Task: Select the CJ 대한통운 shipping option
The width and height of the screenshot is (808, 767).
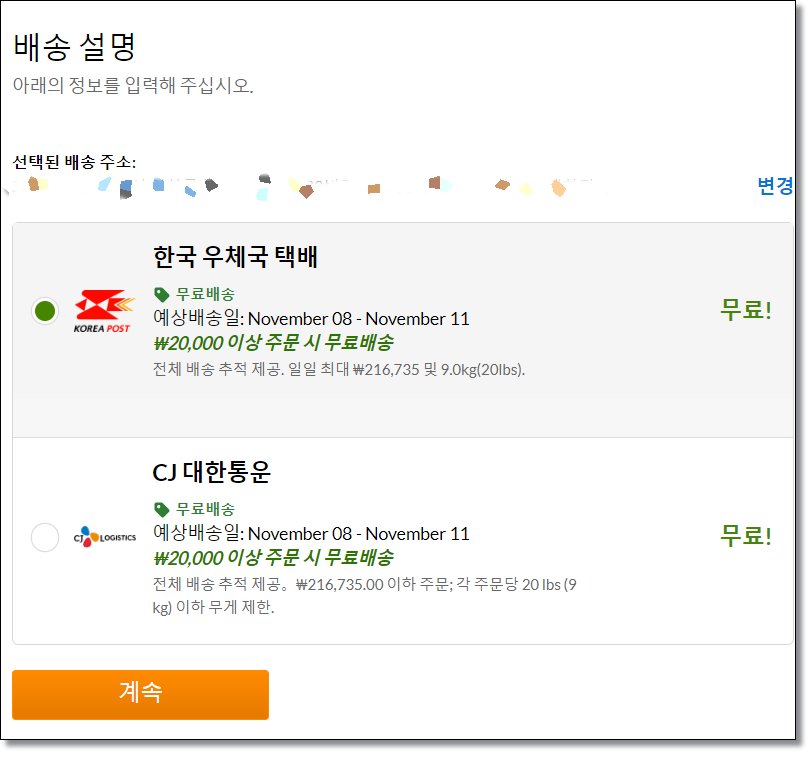Action: coord(45,537)
